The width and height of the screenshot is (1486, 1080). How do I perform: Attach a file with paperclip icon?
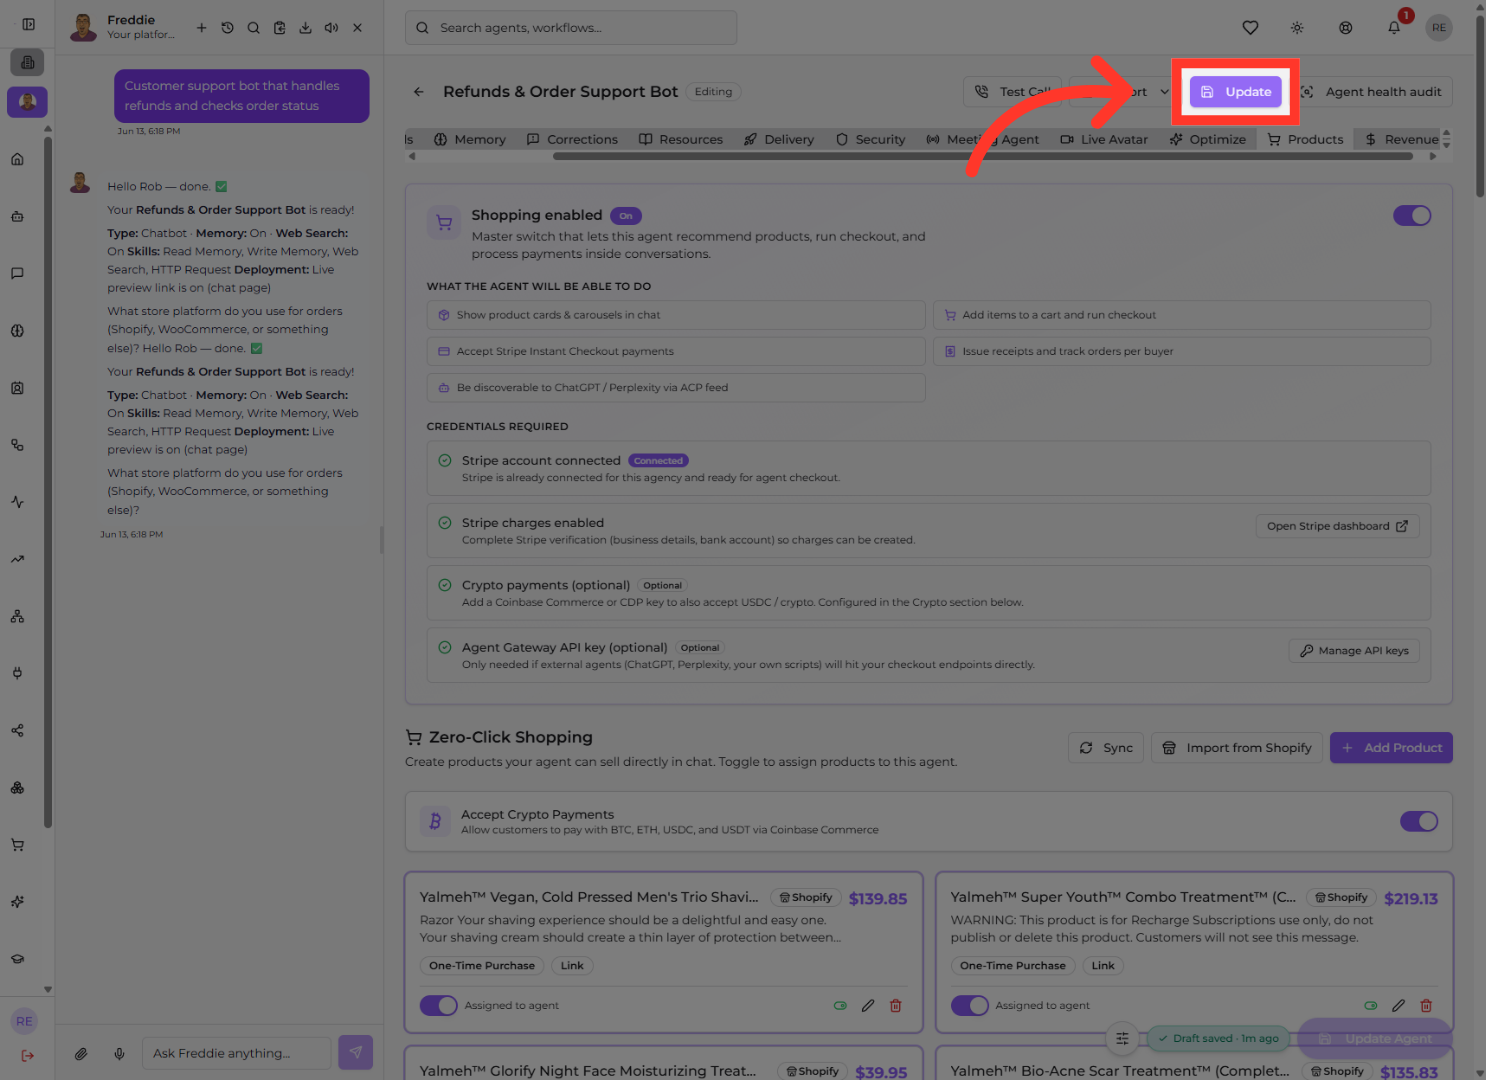pos(81,1053)
